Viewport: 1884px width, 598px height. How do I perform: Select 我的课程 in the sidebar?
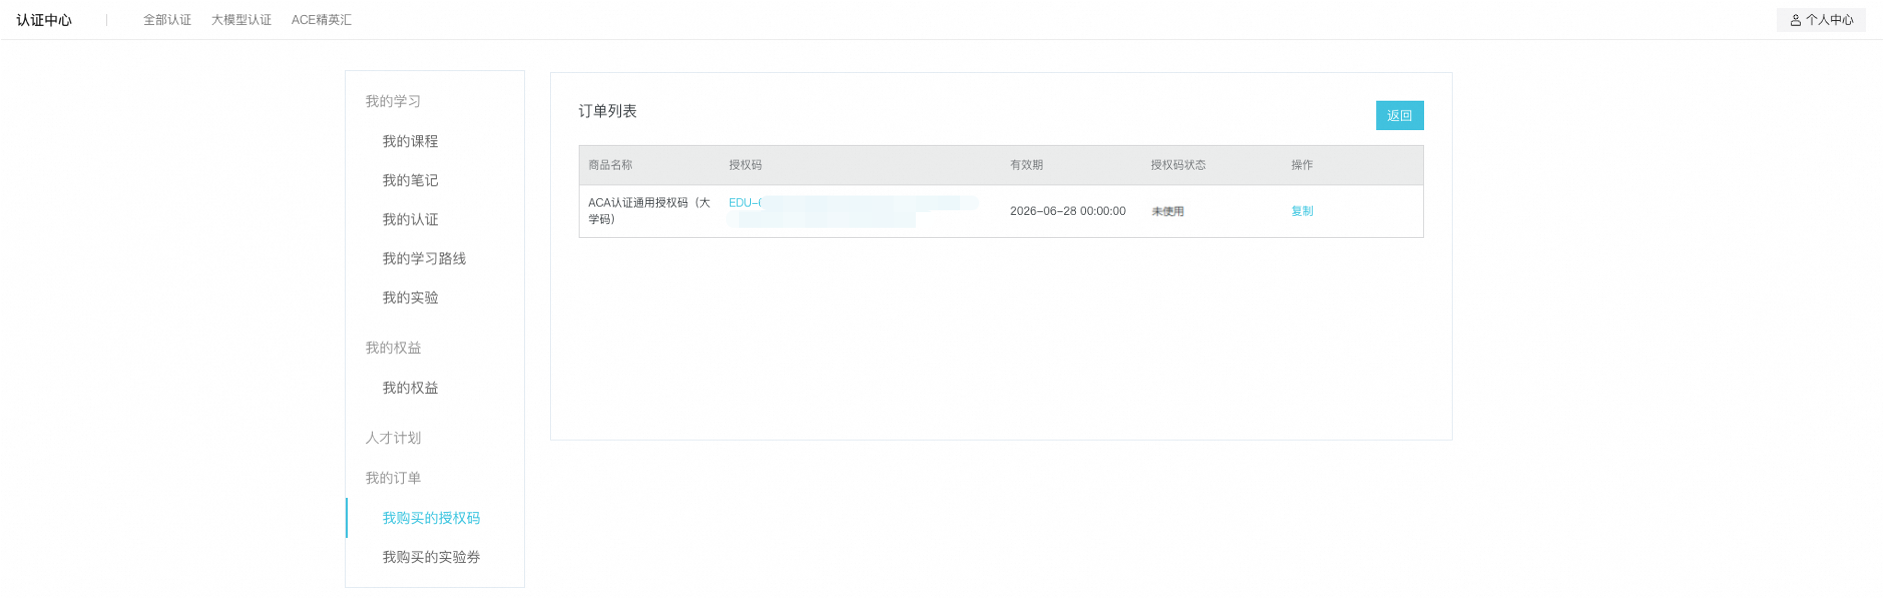[x=410, y=141]
